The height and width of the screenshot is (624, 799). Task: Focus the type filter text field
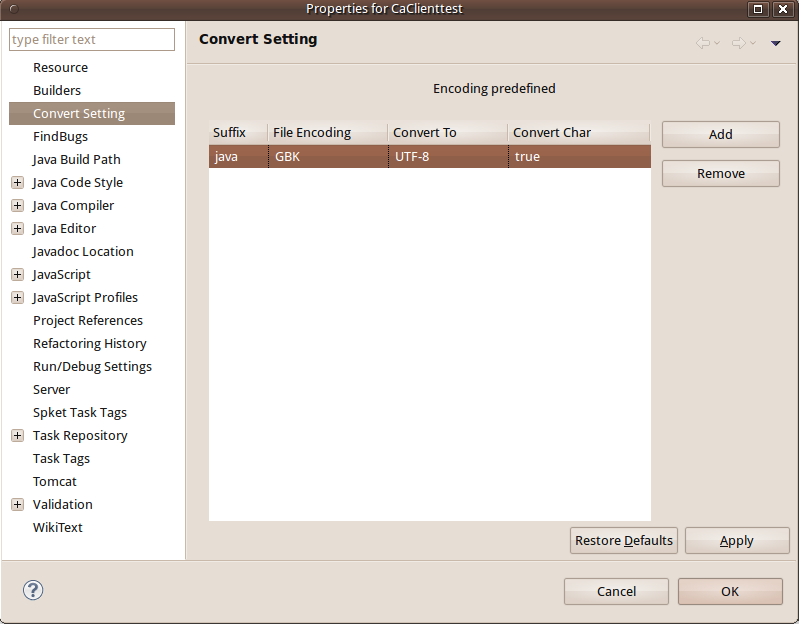(x=92, y=39)
